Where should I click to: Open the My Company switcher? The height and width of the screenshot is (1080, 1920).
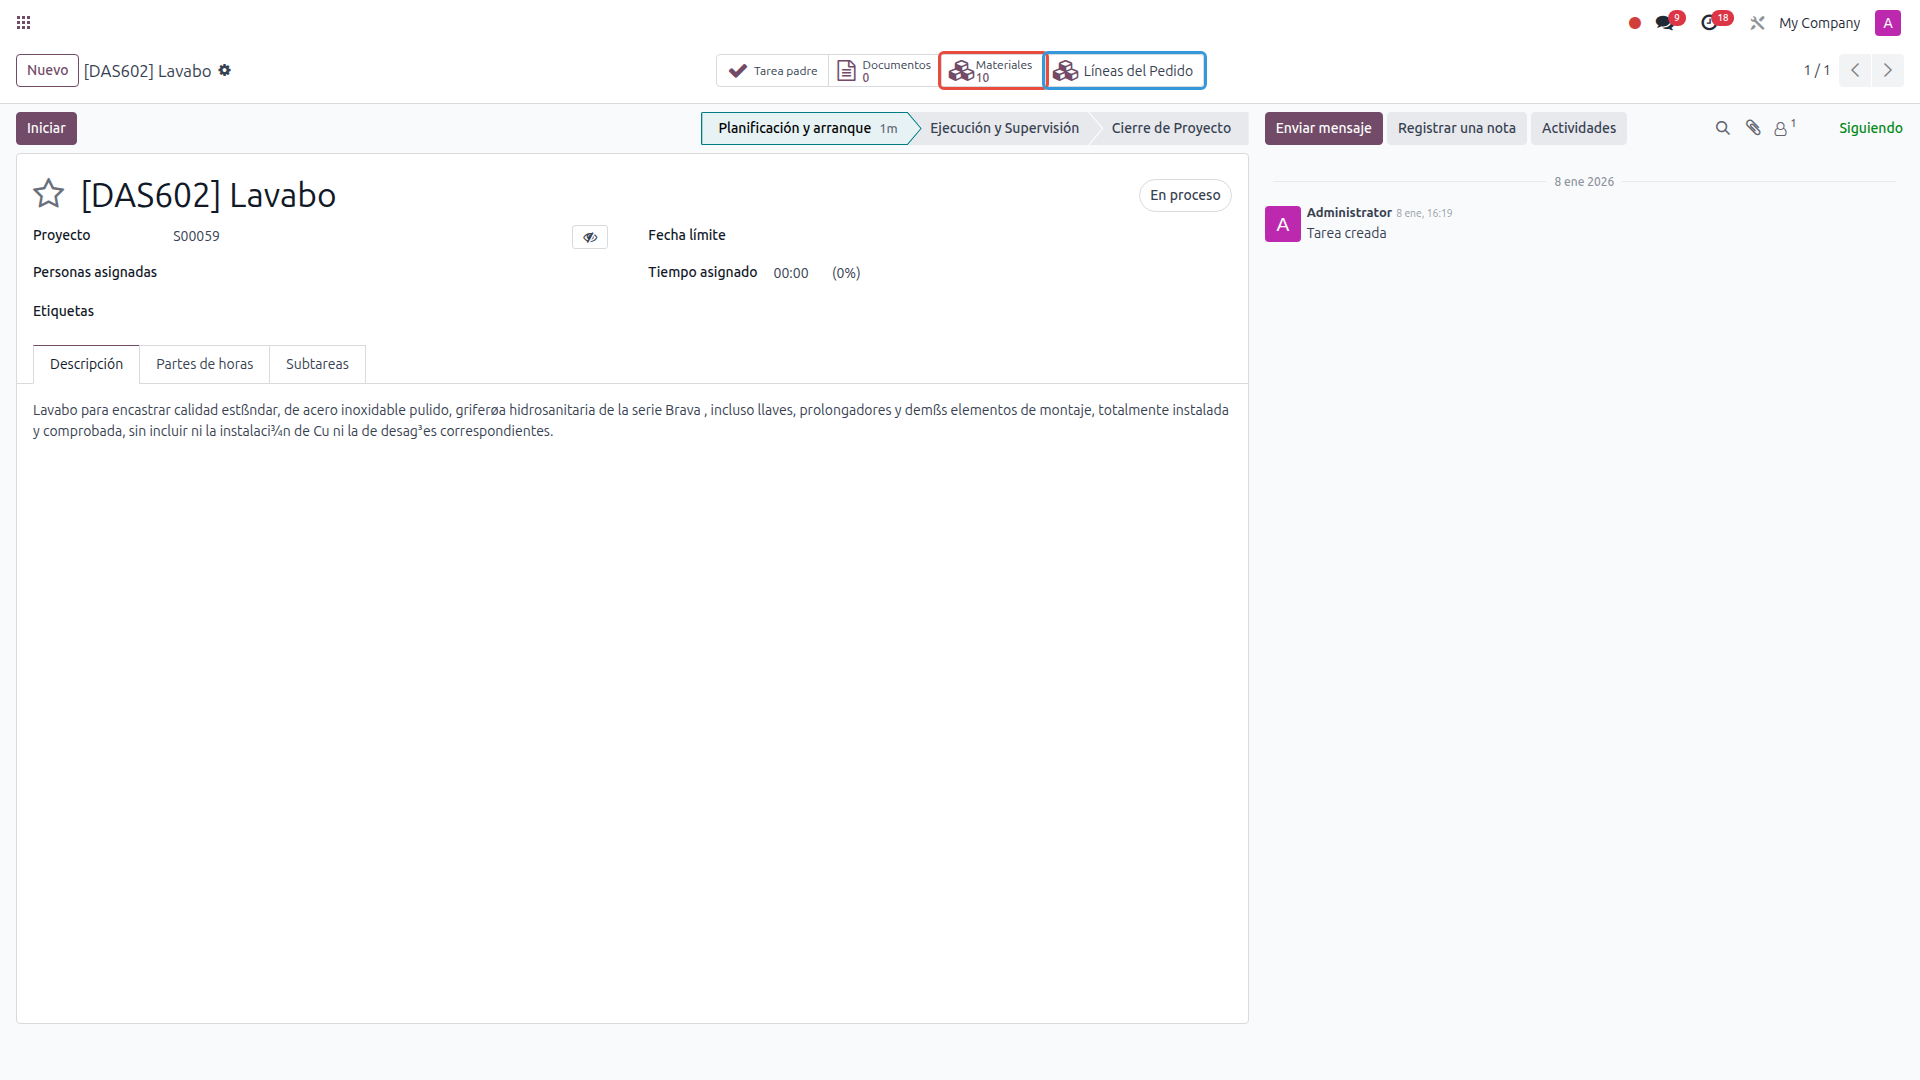point(1819,23)
